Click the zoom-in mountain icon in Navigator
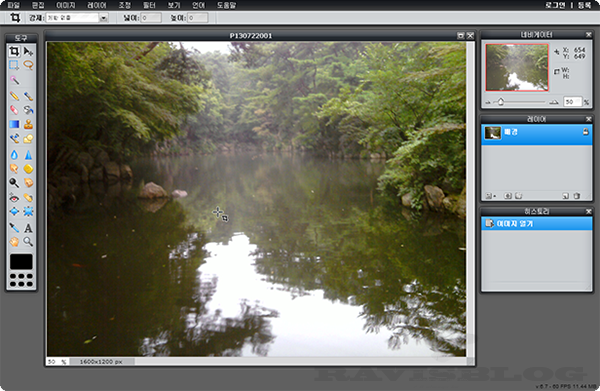This screenshot has width=600, height=391. click(554, 102)
